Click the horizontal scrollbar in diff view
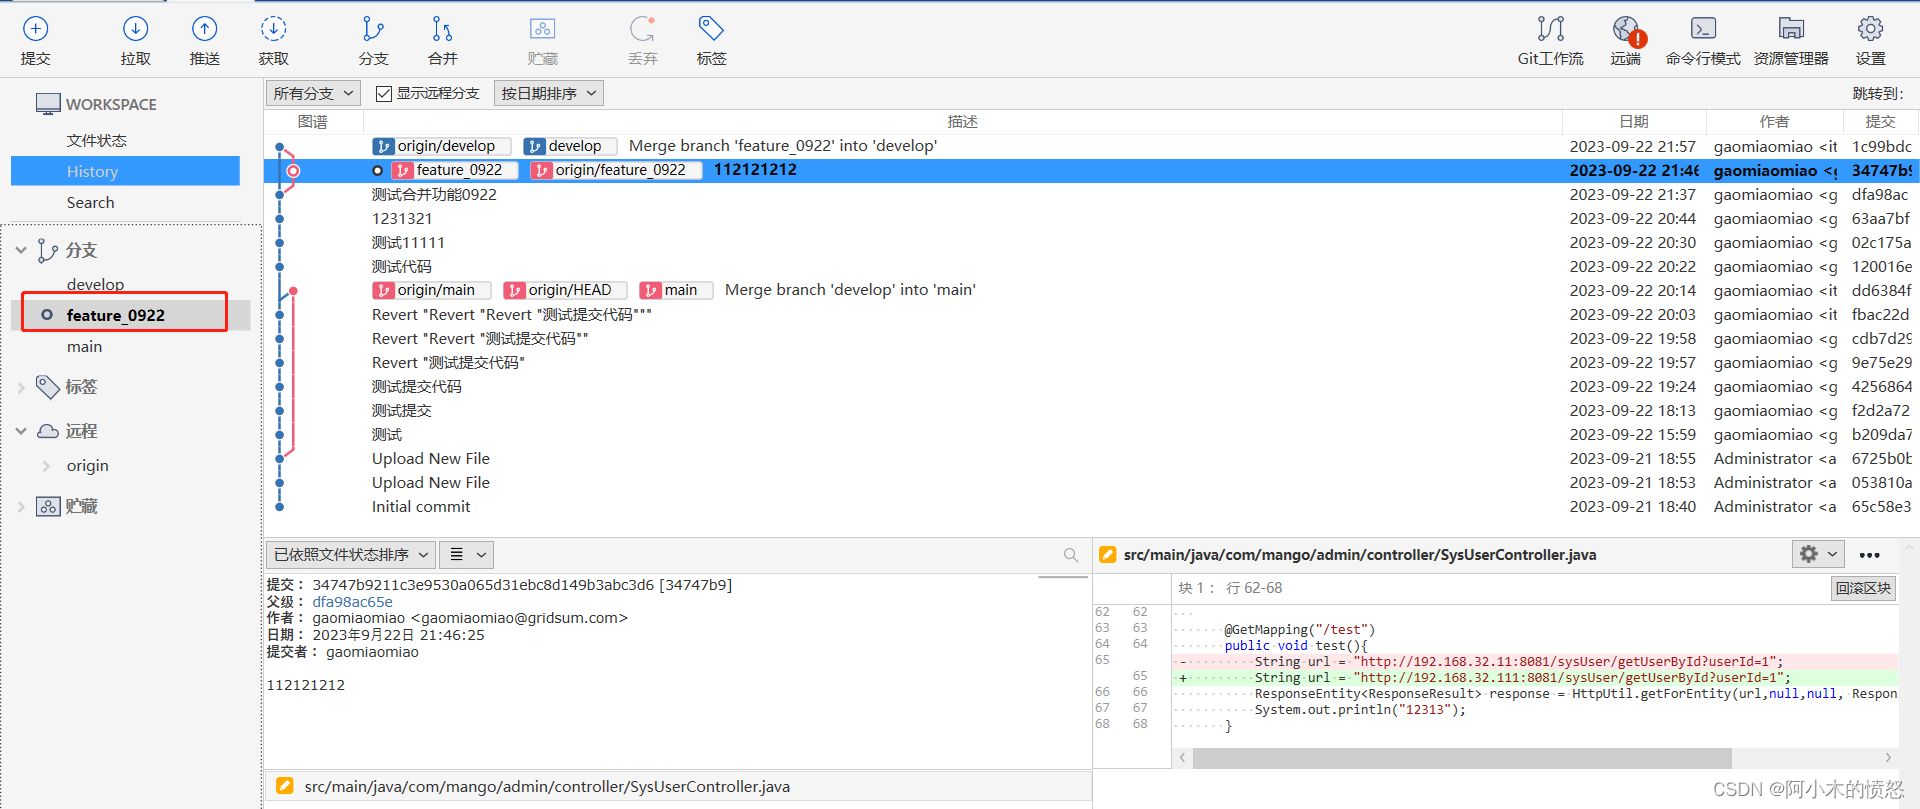 pyautogui.click(x=1462, y=758)
